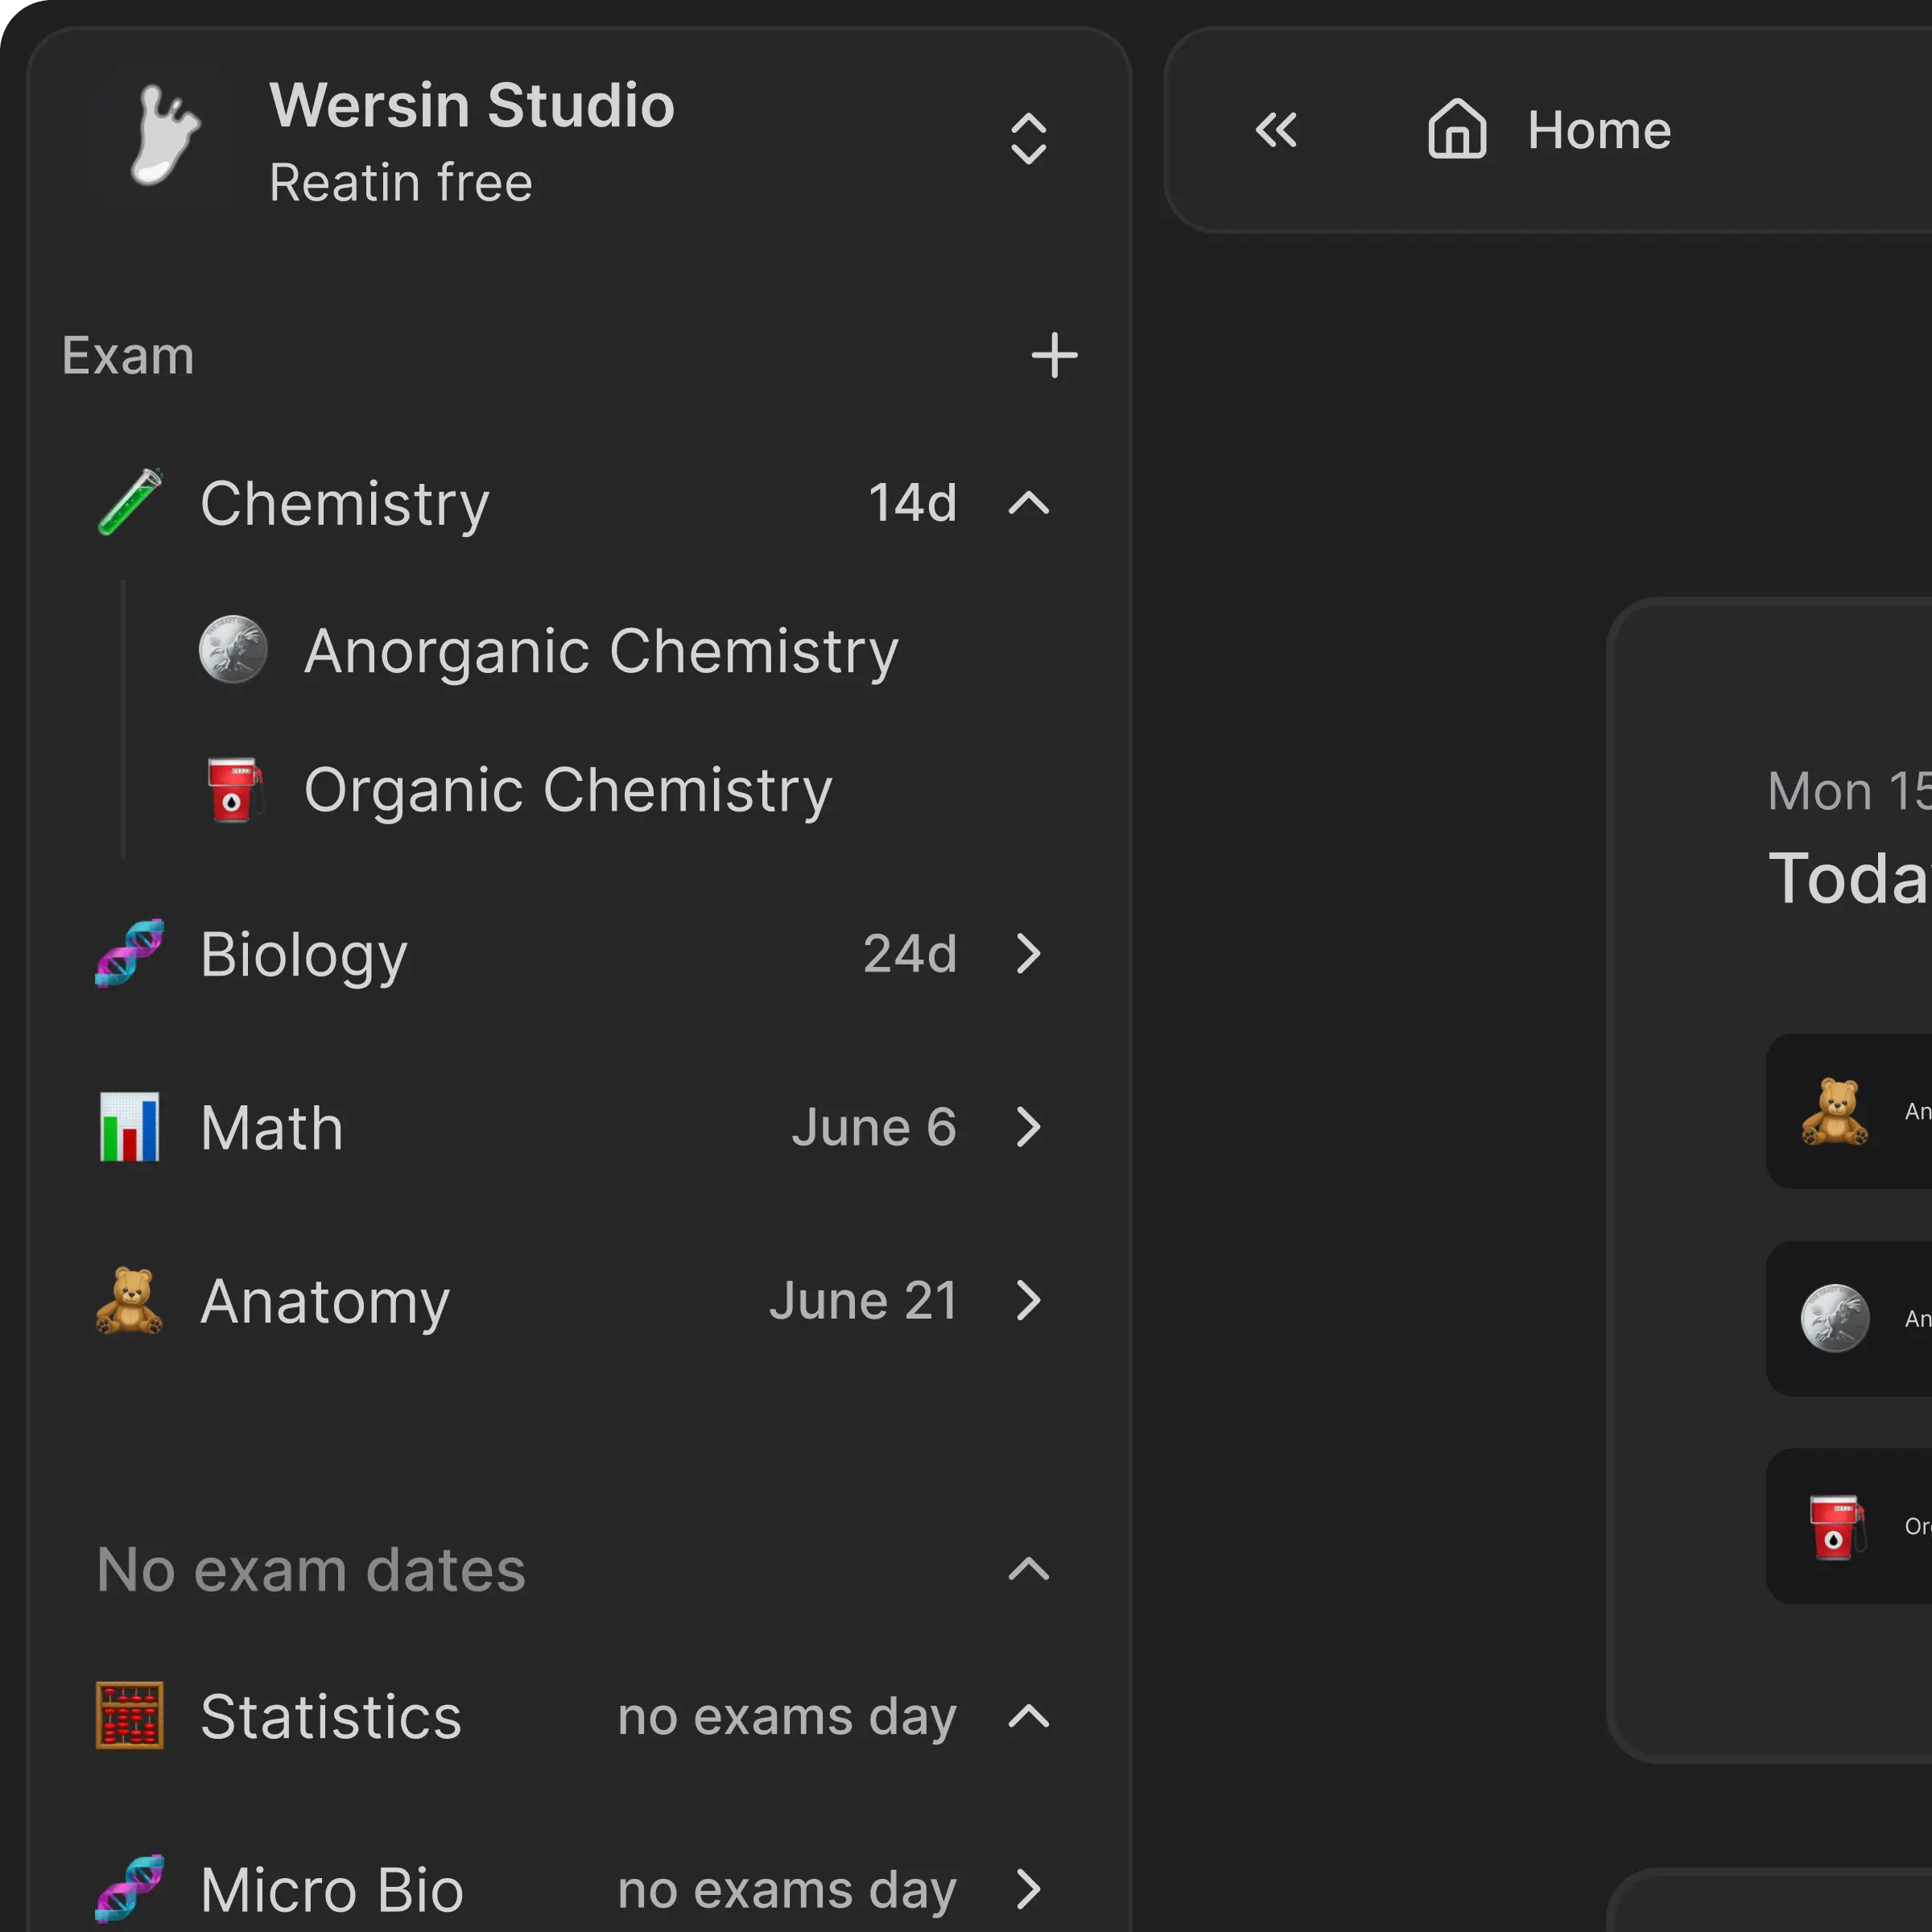Click the Biology DNA icon

130,953
